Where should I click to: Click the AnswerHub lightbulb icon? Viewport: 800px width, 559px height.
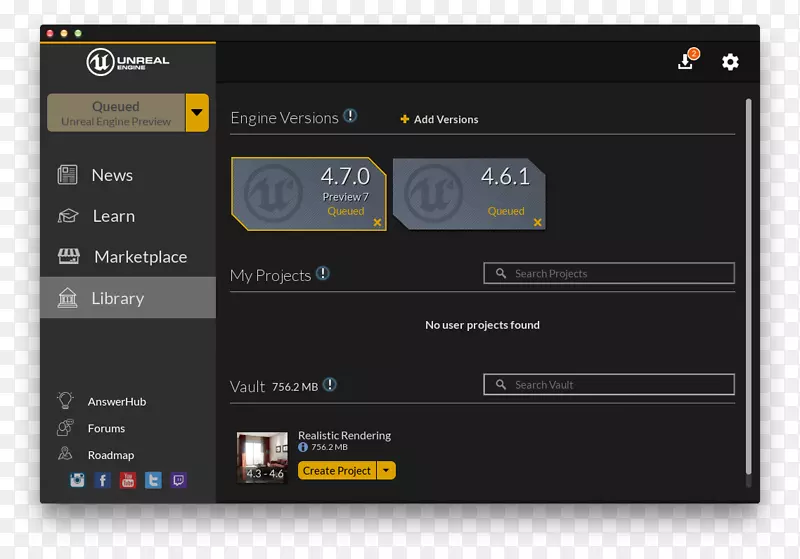point(65,400)
